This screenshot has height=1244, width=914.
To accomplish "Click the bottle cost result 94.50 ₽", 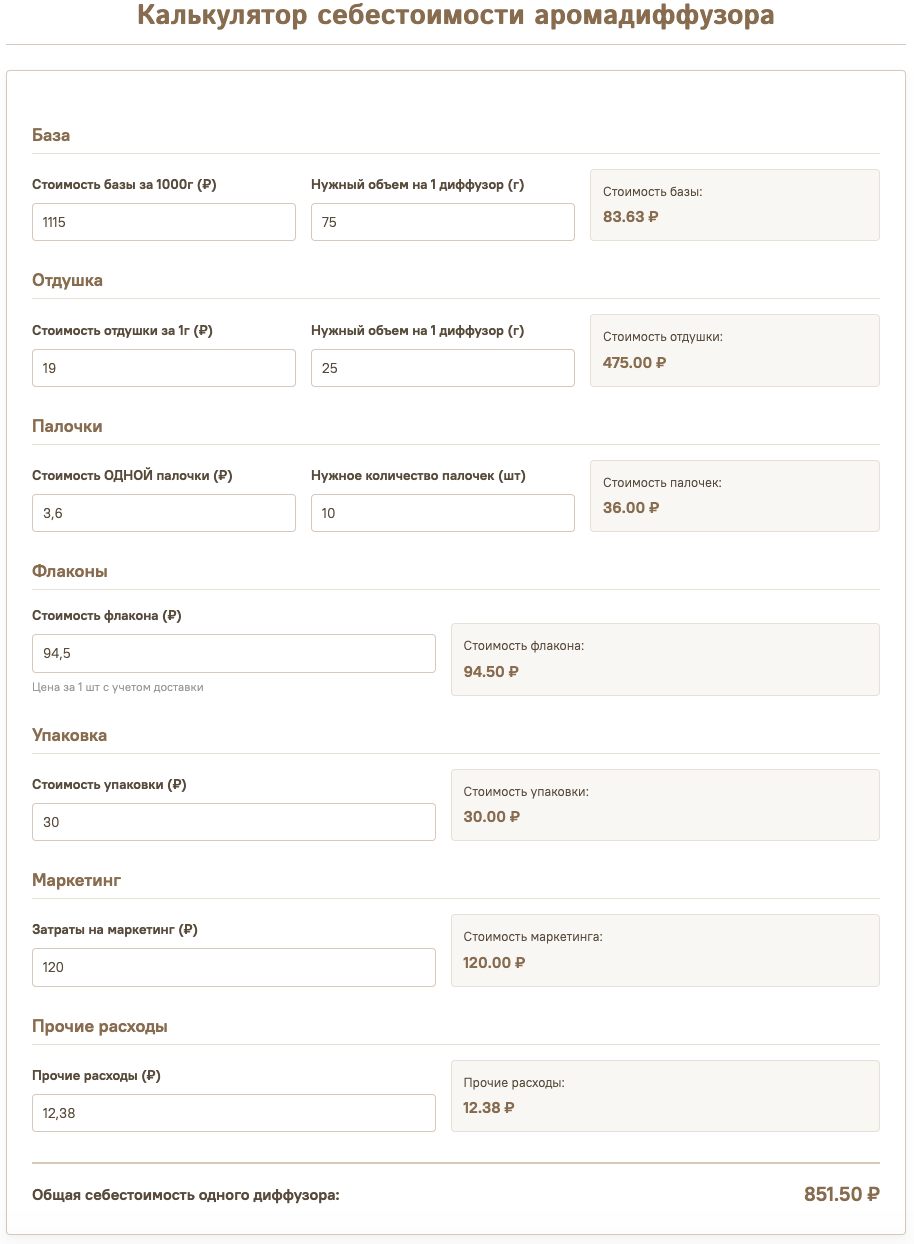I will (x=491, y=671).
